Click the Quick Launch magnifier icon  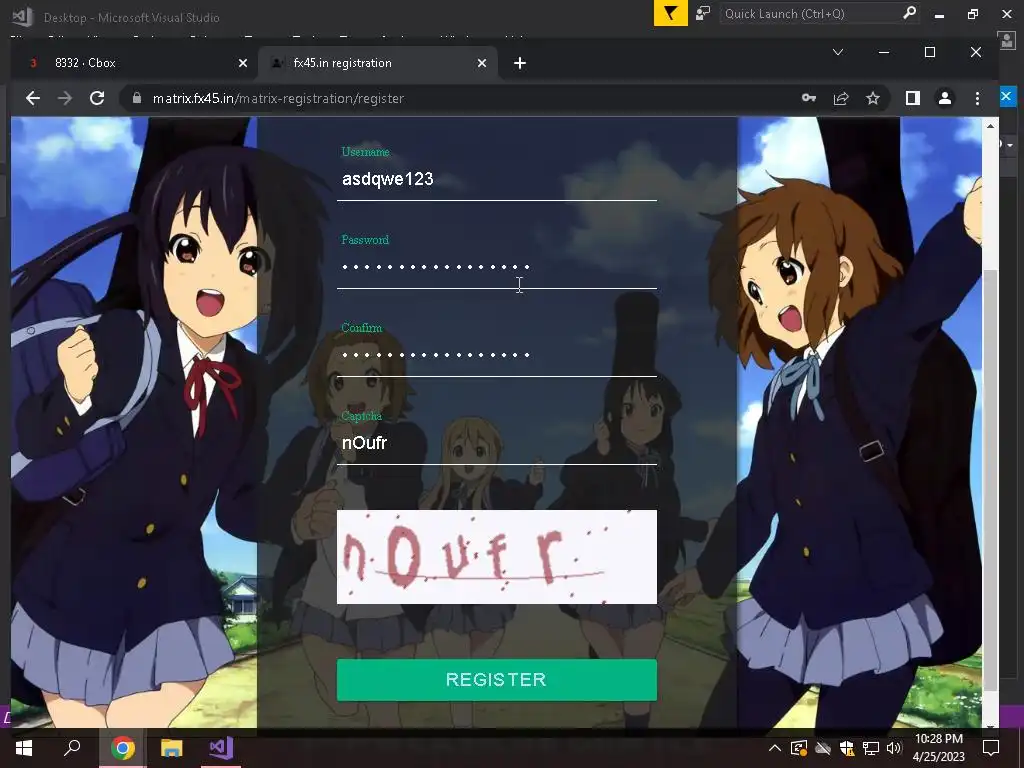[x=909, y=13]
